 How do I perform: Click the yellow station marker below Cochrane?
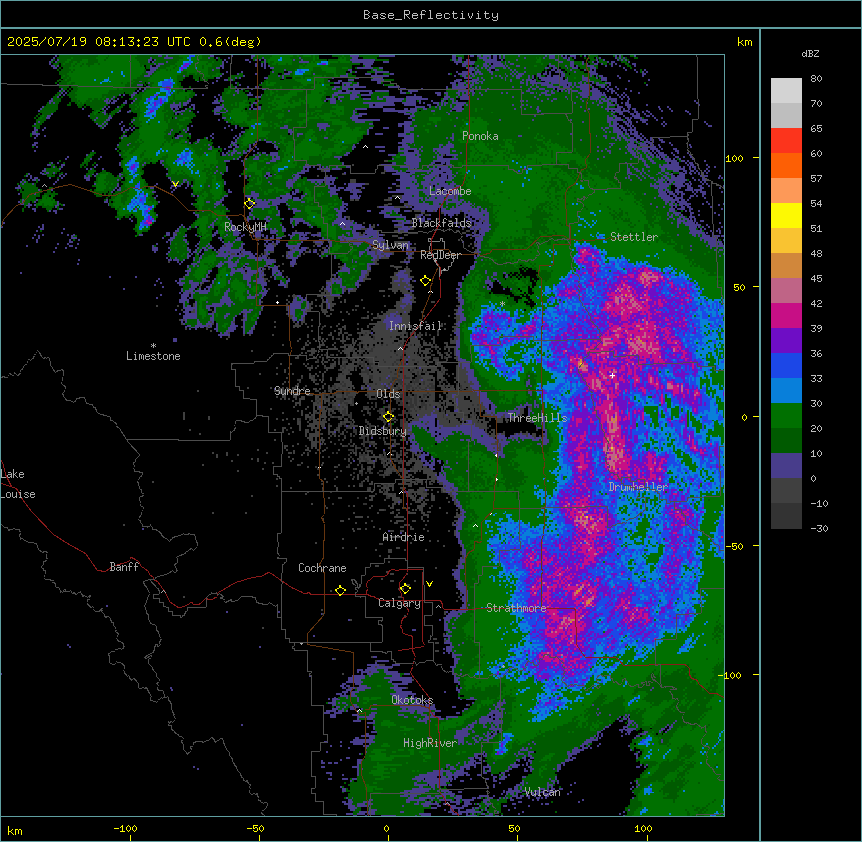tap(340, 590)
